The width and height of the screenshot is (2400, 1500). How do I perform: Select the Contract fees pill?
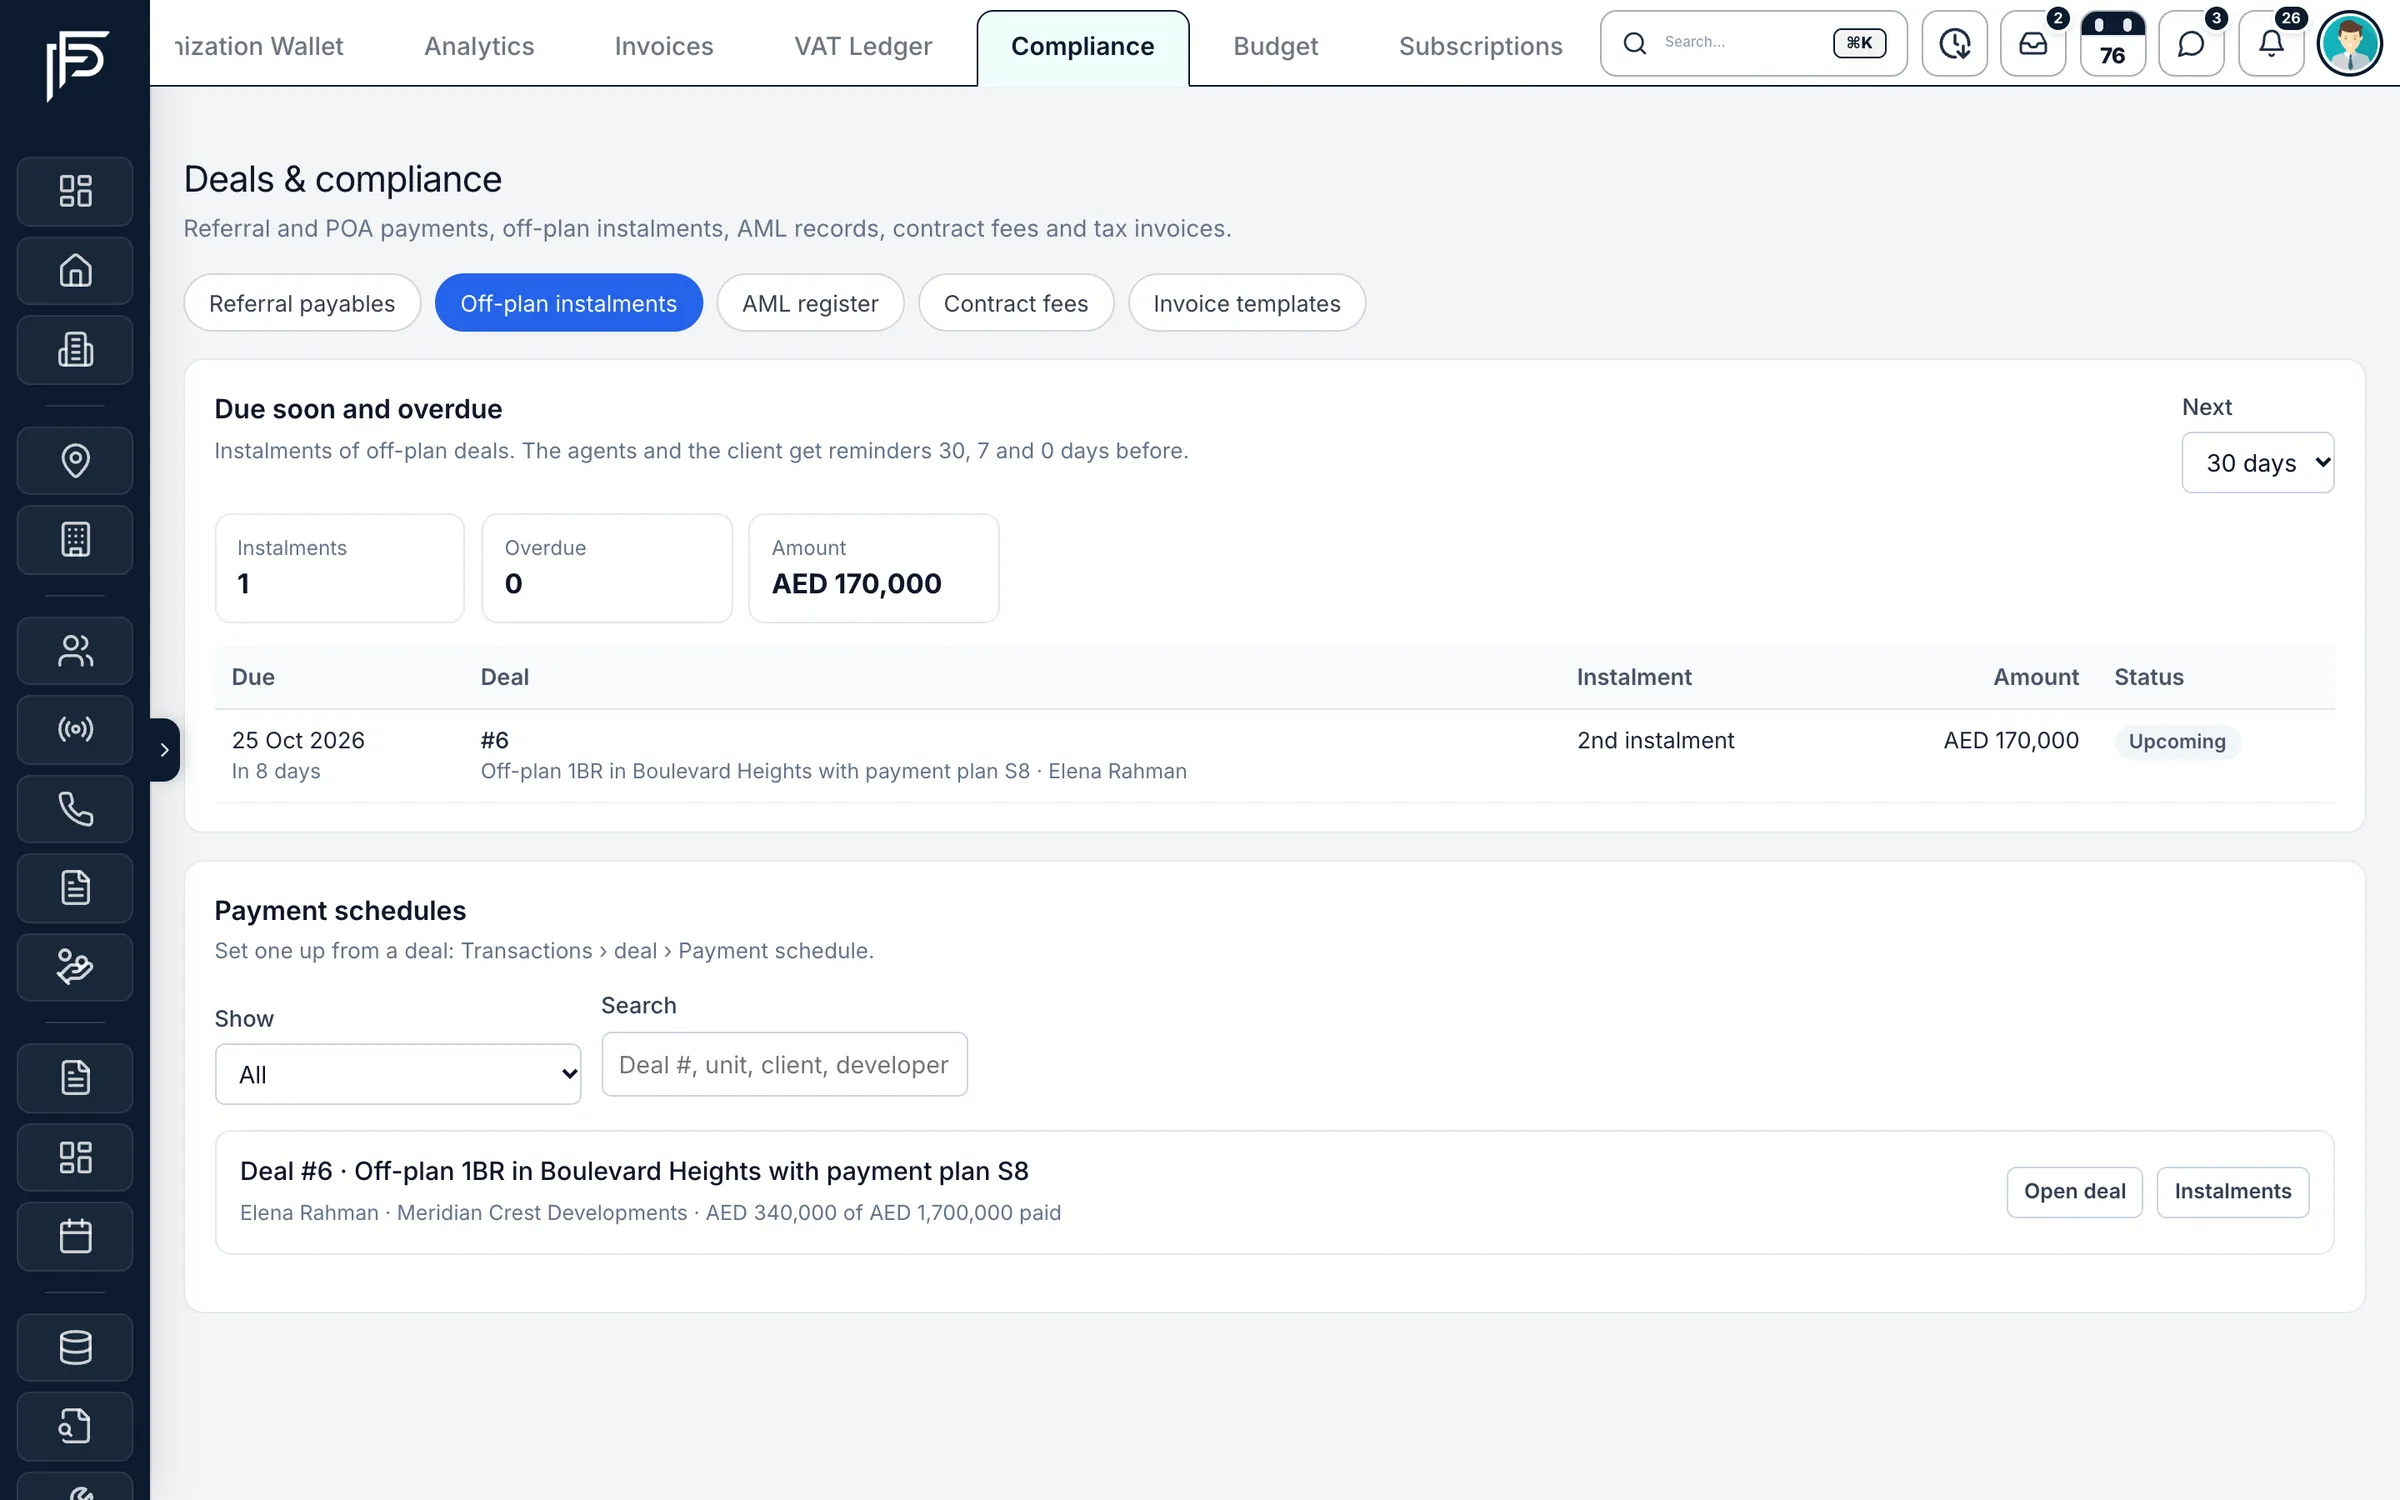[1016, 303]
